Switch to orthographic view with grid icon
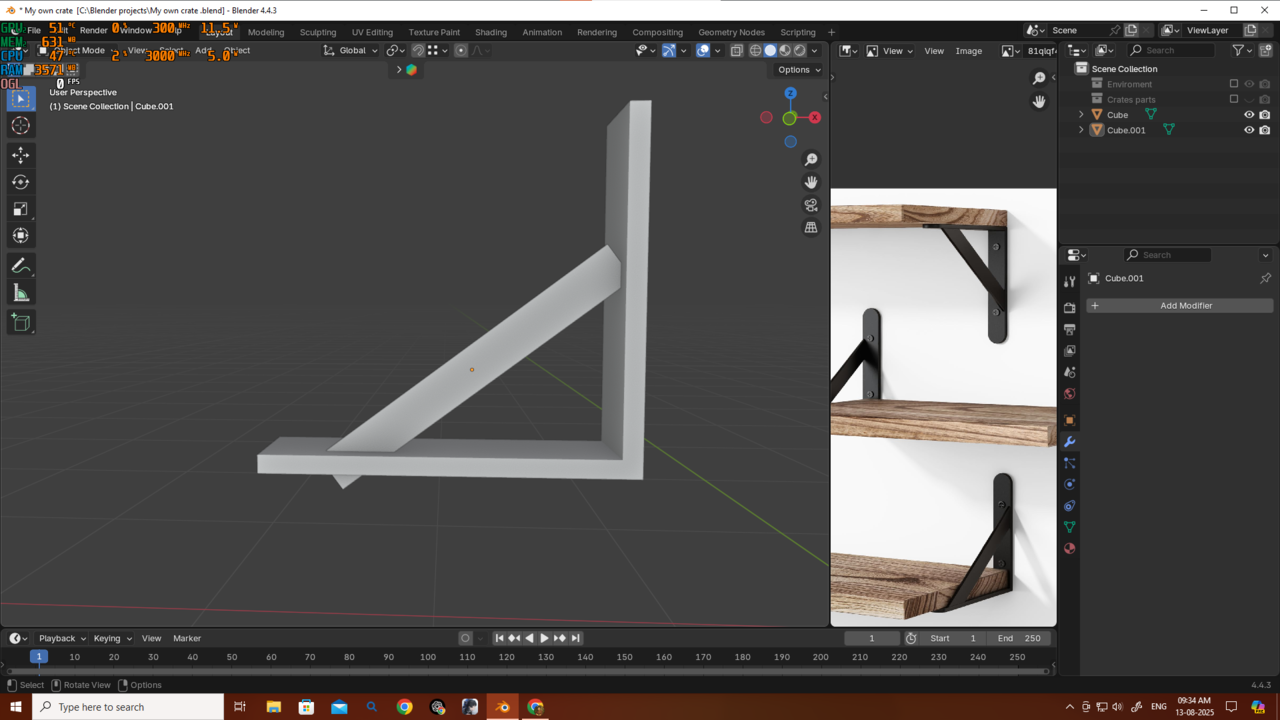The width and height of the screenshot is (1280, 720). 811,228
